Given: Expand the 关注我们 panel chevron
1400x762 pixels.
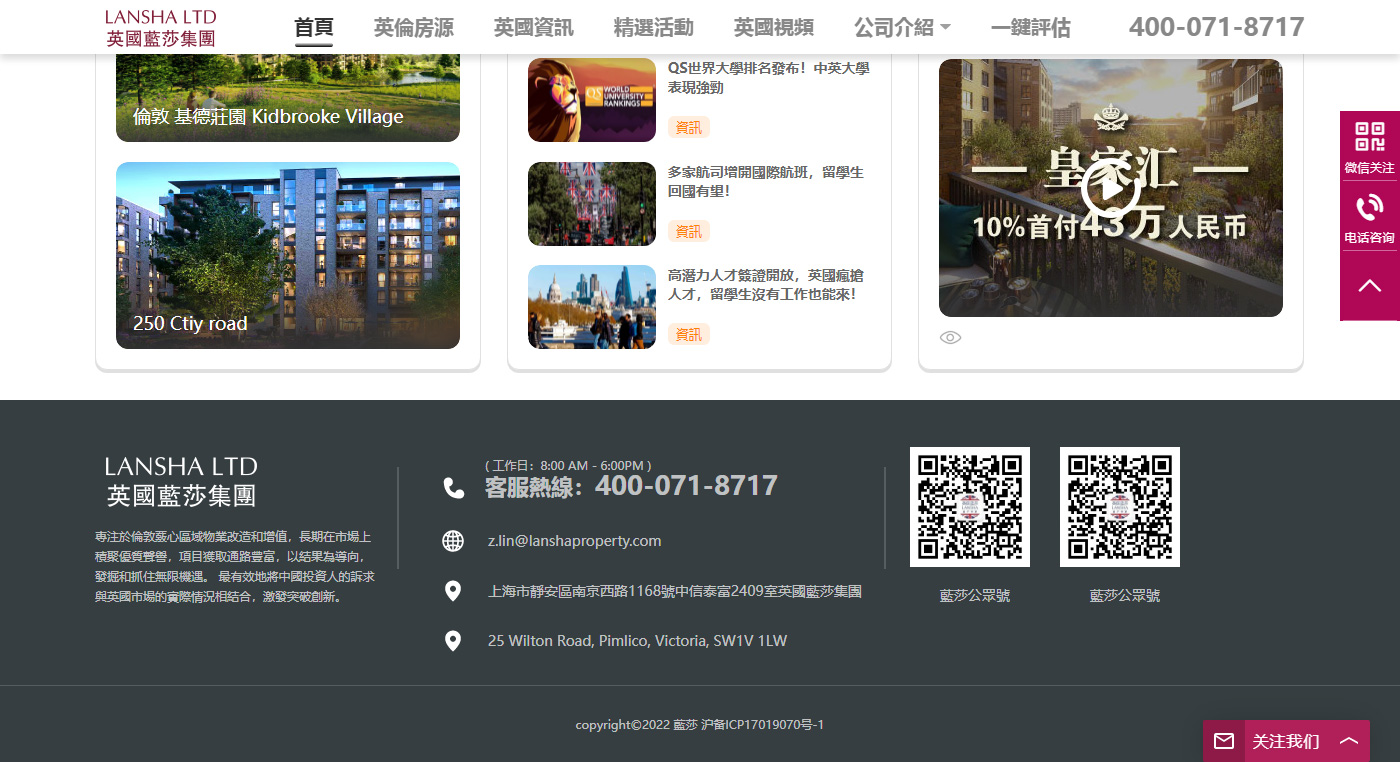Looking at the screenshot, I should tap(1349, 741).
